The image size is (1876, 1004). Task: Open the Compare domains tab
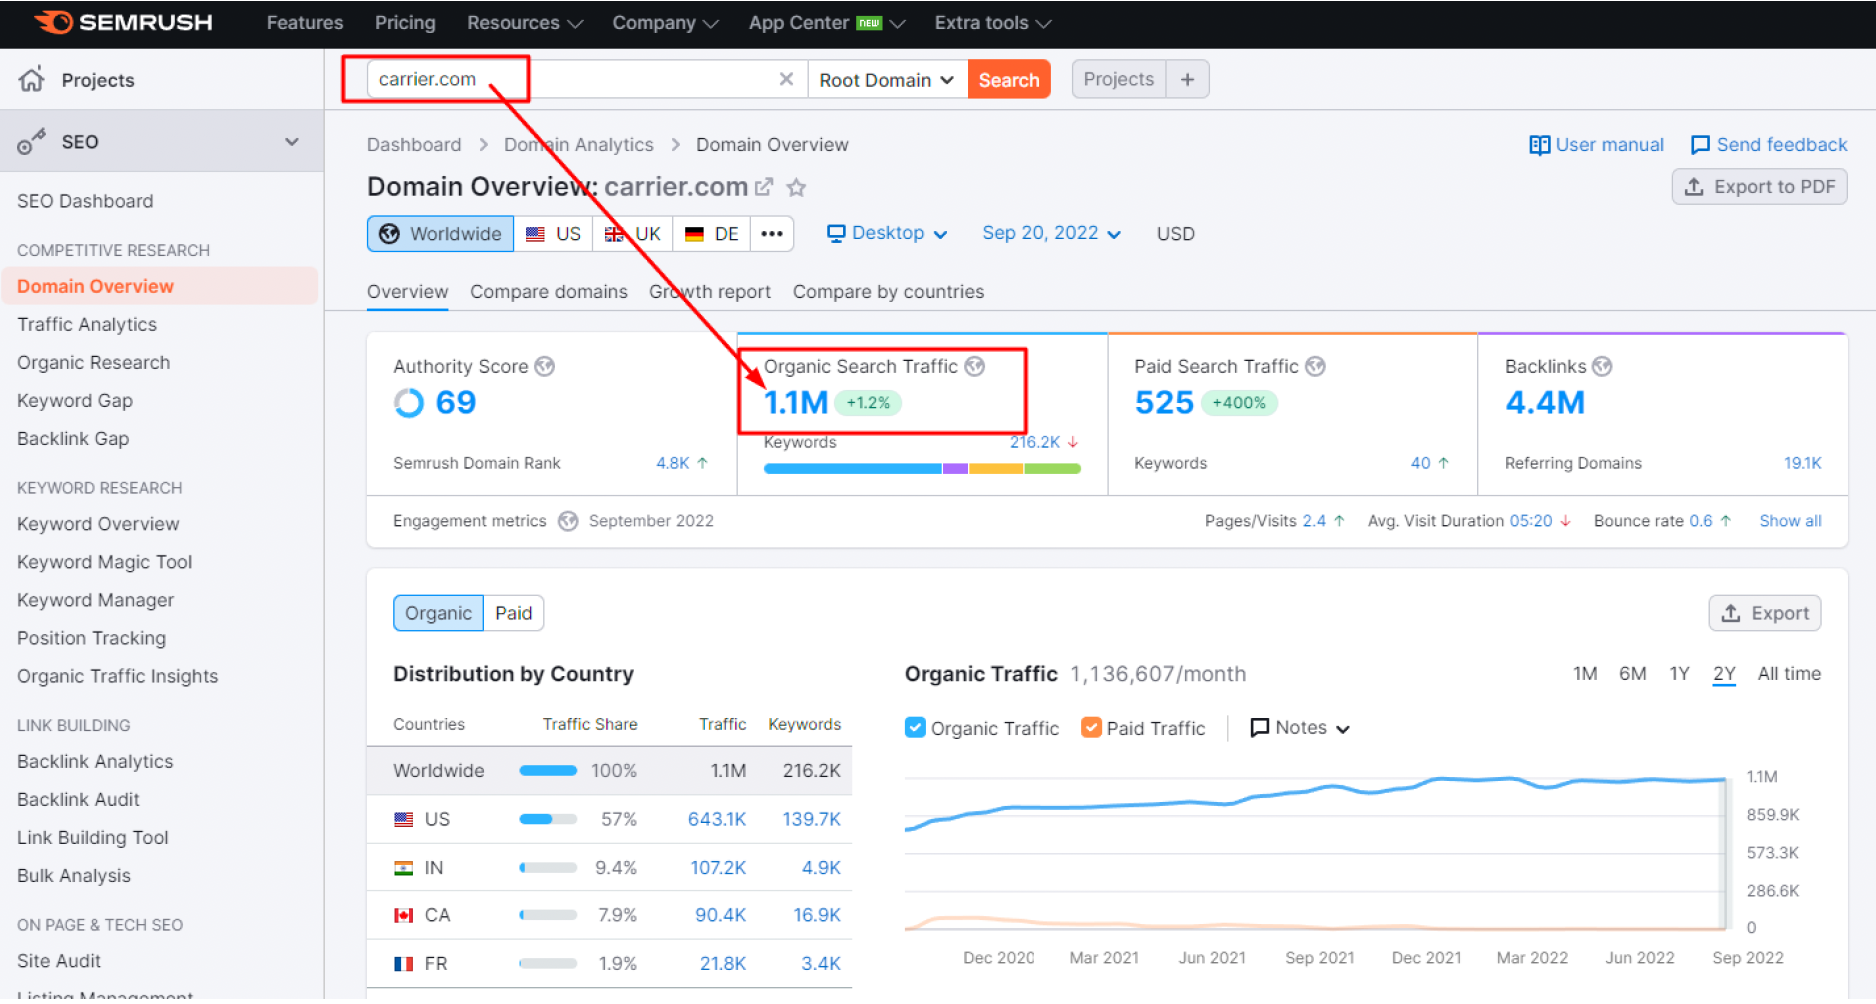click(549, 292)
